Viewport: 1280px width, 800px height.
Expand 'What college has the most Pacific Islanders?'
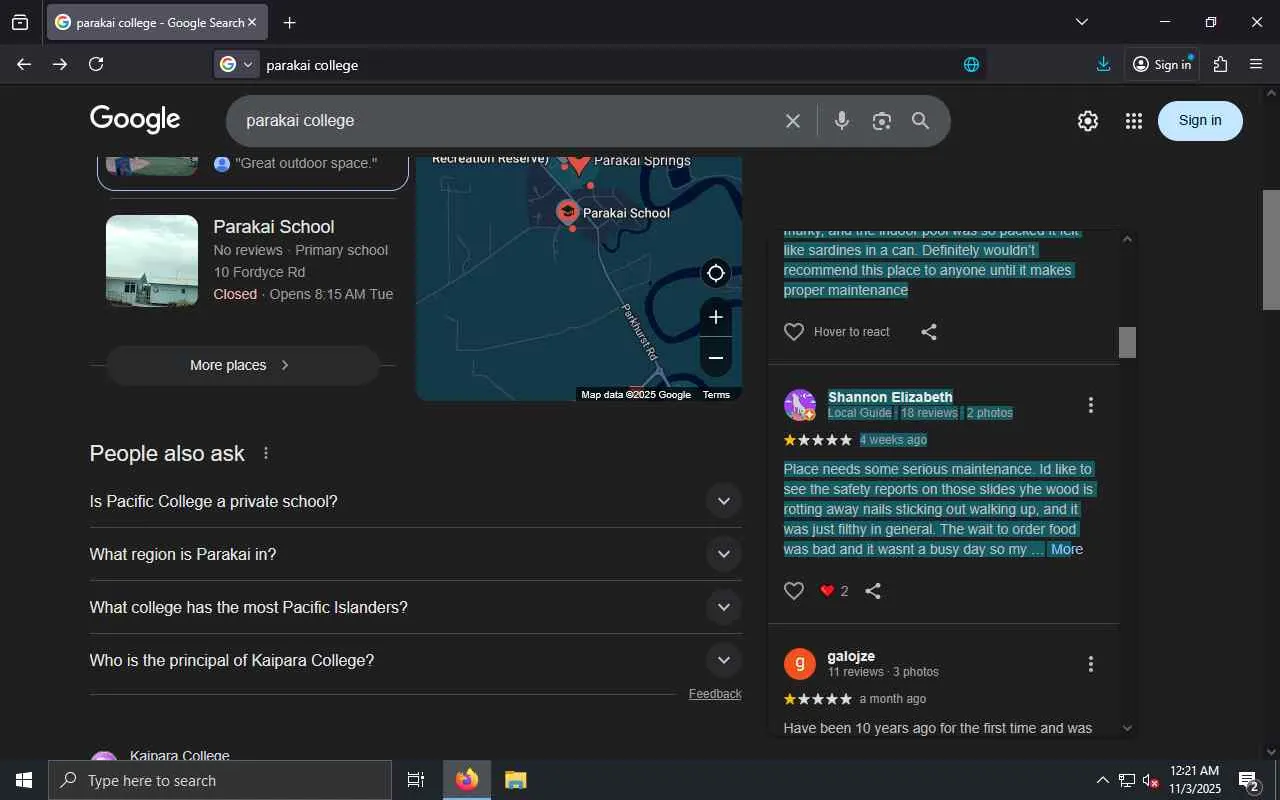click(x=416, y=607)
